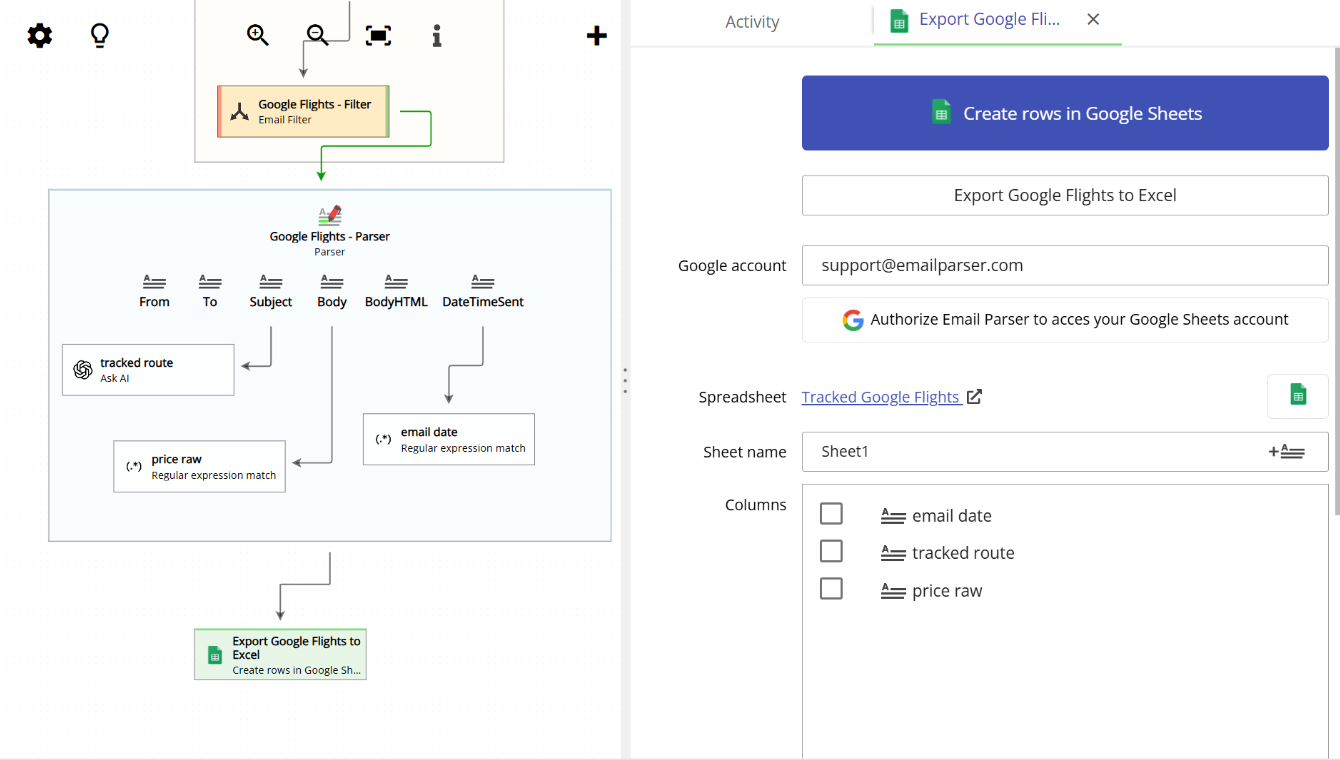Collapse the side panel using the divider handle
The width and height of the screenshot is (1340, 760).
tap(625, 380)
